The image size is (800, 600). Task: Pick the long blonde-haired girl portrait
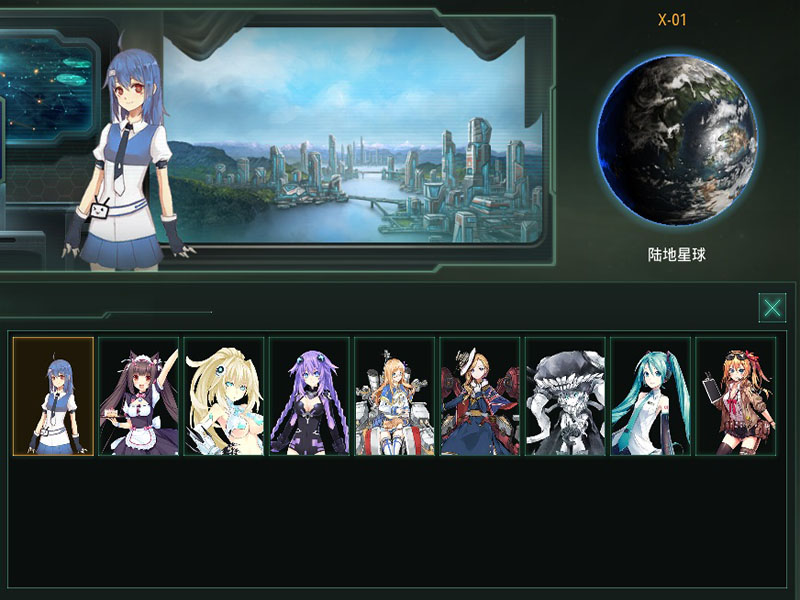pyautogui.click(x=224, y=396)
